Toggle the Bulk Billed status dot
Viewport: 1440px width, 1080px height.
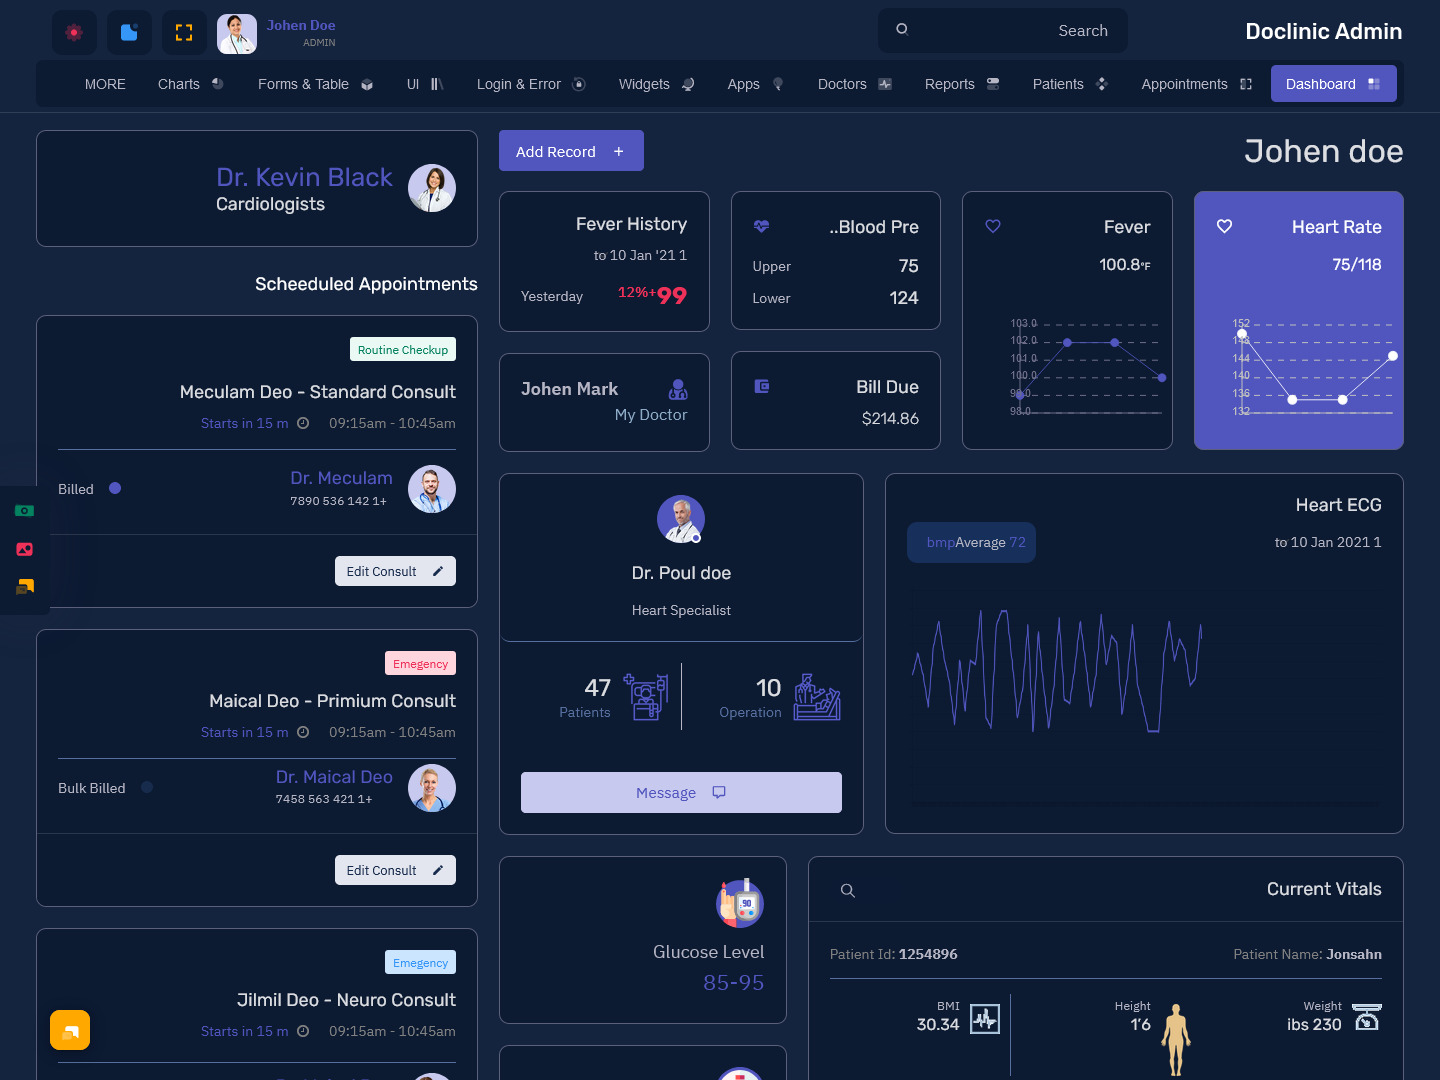[x=147, y=787]
